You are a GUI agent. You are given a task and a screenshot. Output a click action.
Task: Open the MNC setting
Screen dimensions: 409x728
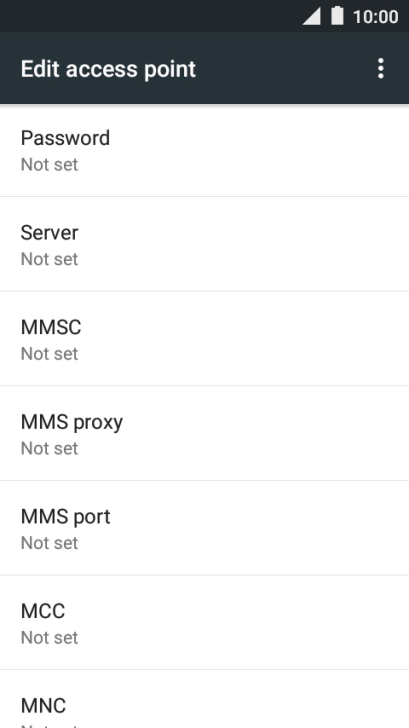coord(204,699)
